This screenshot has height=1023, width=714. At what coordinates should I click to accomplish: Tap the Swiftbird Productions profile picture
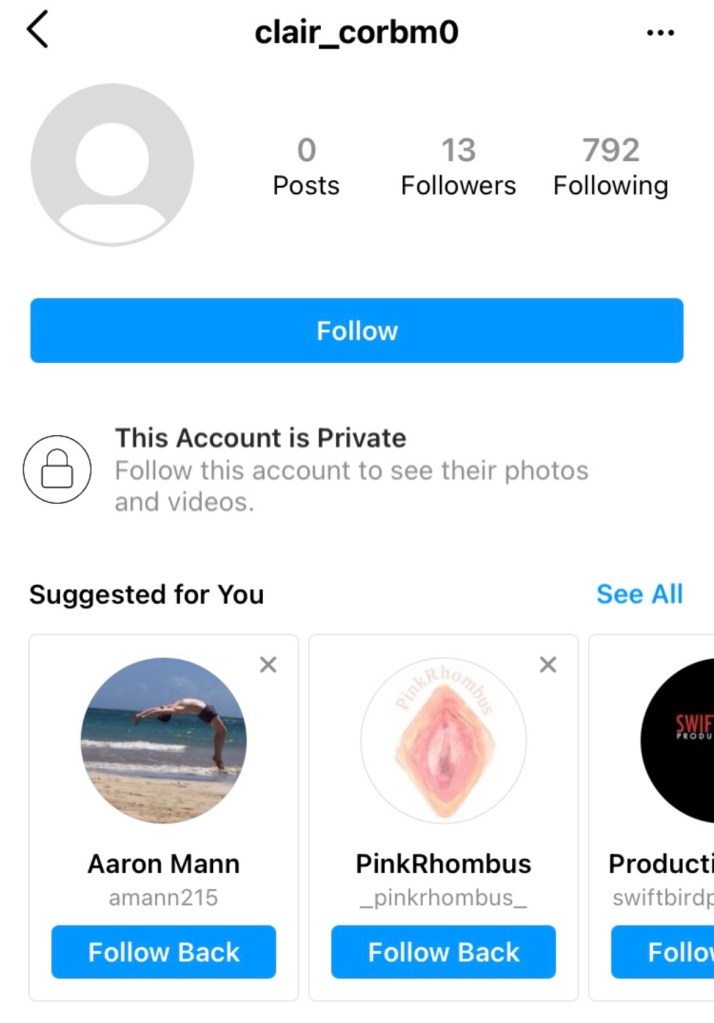click(x=680, y=740)
